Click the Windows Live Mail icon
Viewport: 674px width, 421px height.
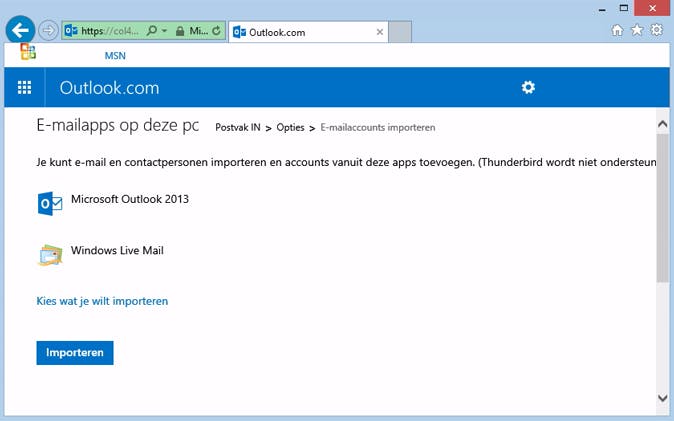click(x=50, y=255)
